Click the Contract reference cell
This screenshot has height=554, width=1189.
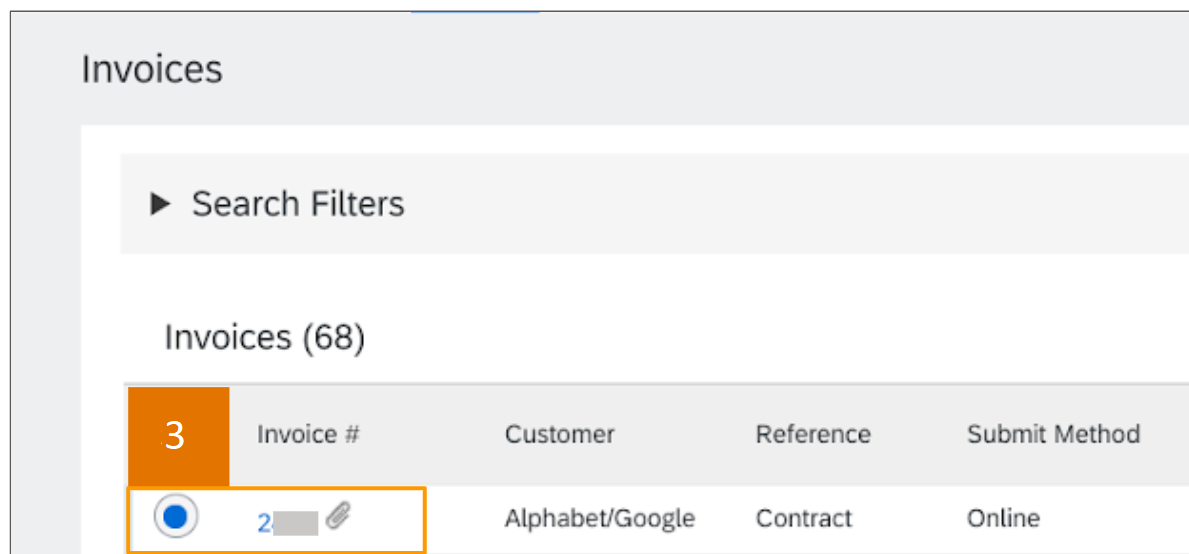[804, 518]
